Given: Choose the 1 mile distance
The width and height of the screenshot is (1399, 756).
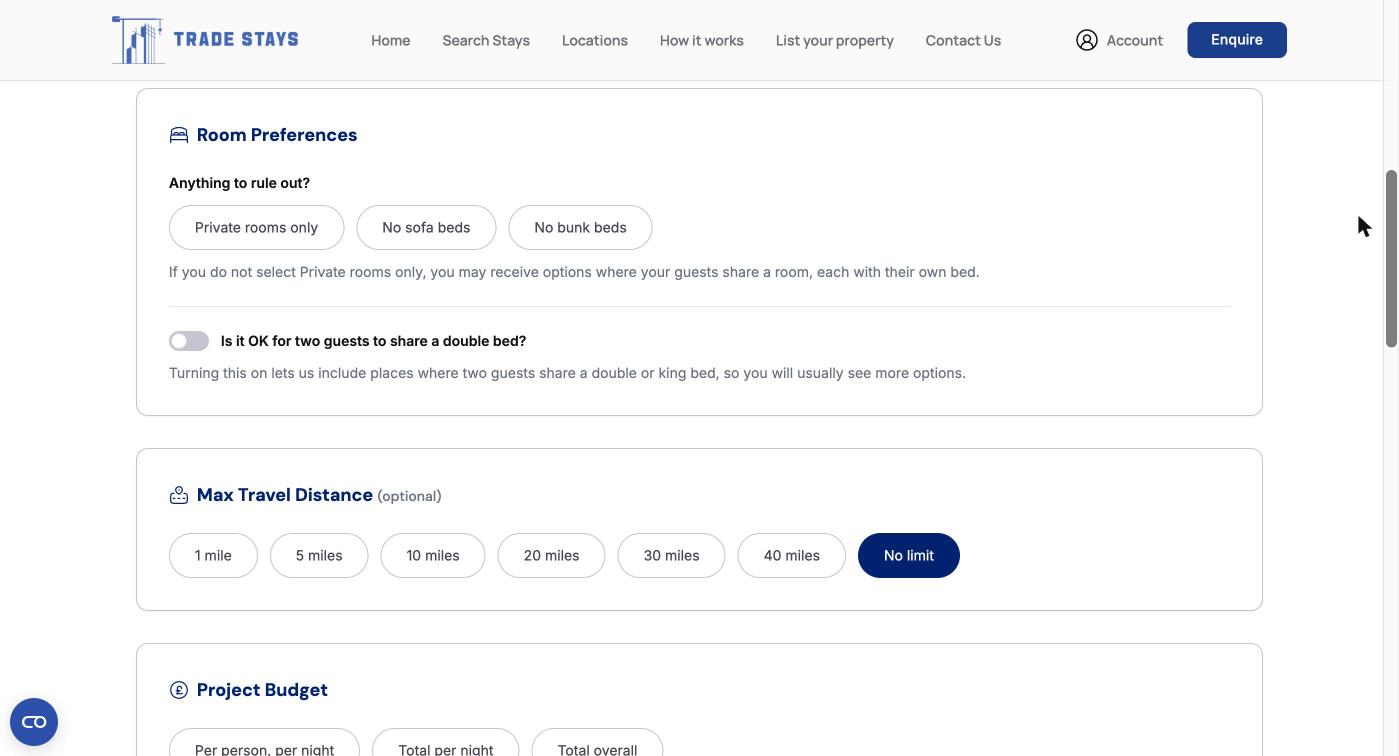Looking at the screenshot, I should point(213,556).
